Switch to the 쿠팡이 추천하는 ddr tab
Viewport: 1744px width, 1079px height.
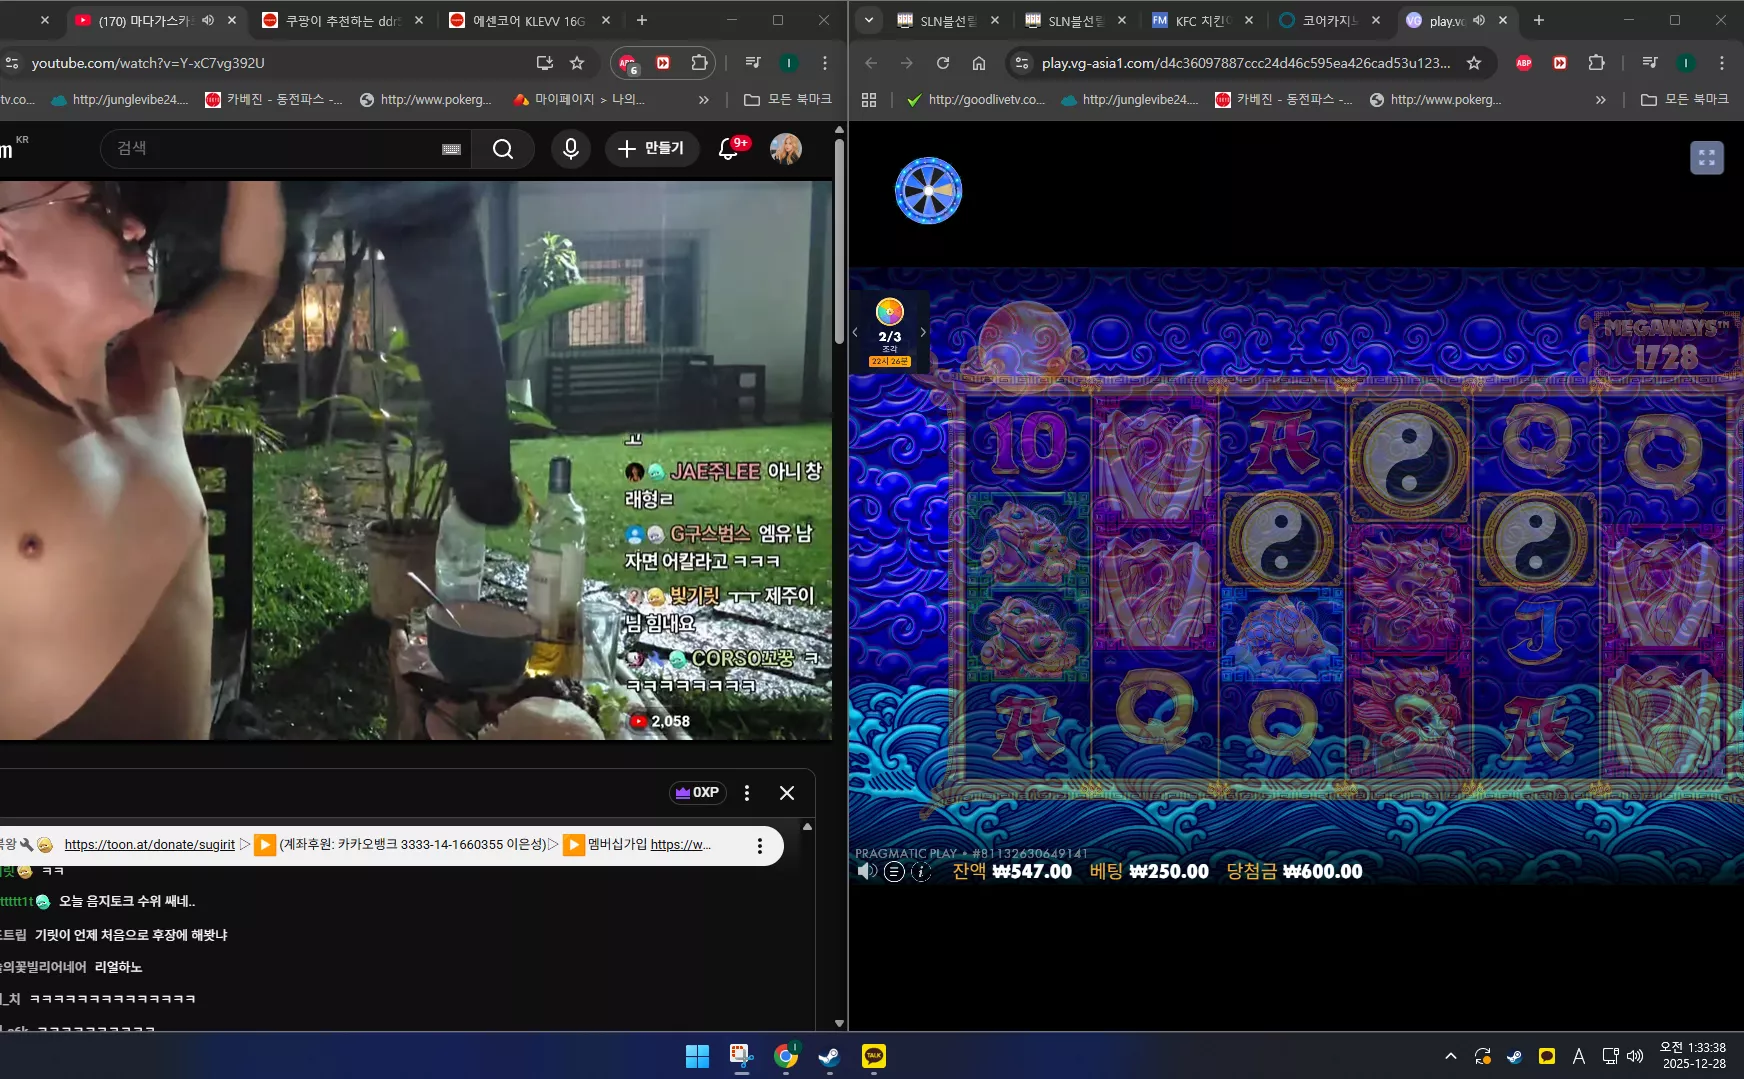[x=343, y=20]
